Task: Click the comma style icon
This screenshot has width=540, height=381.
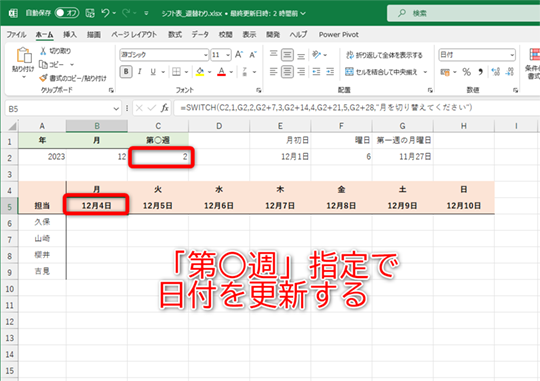Action: tap(480, 72)
